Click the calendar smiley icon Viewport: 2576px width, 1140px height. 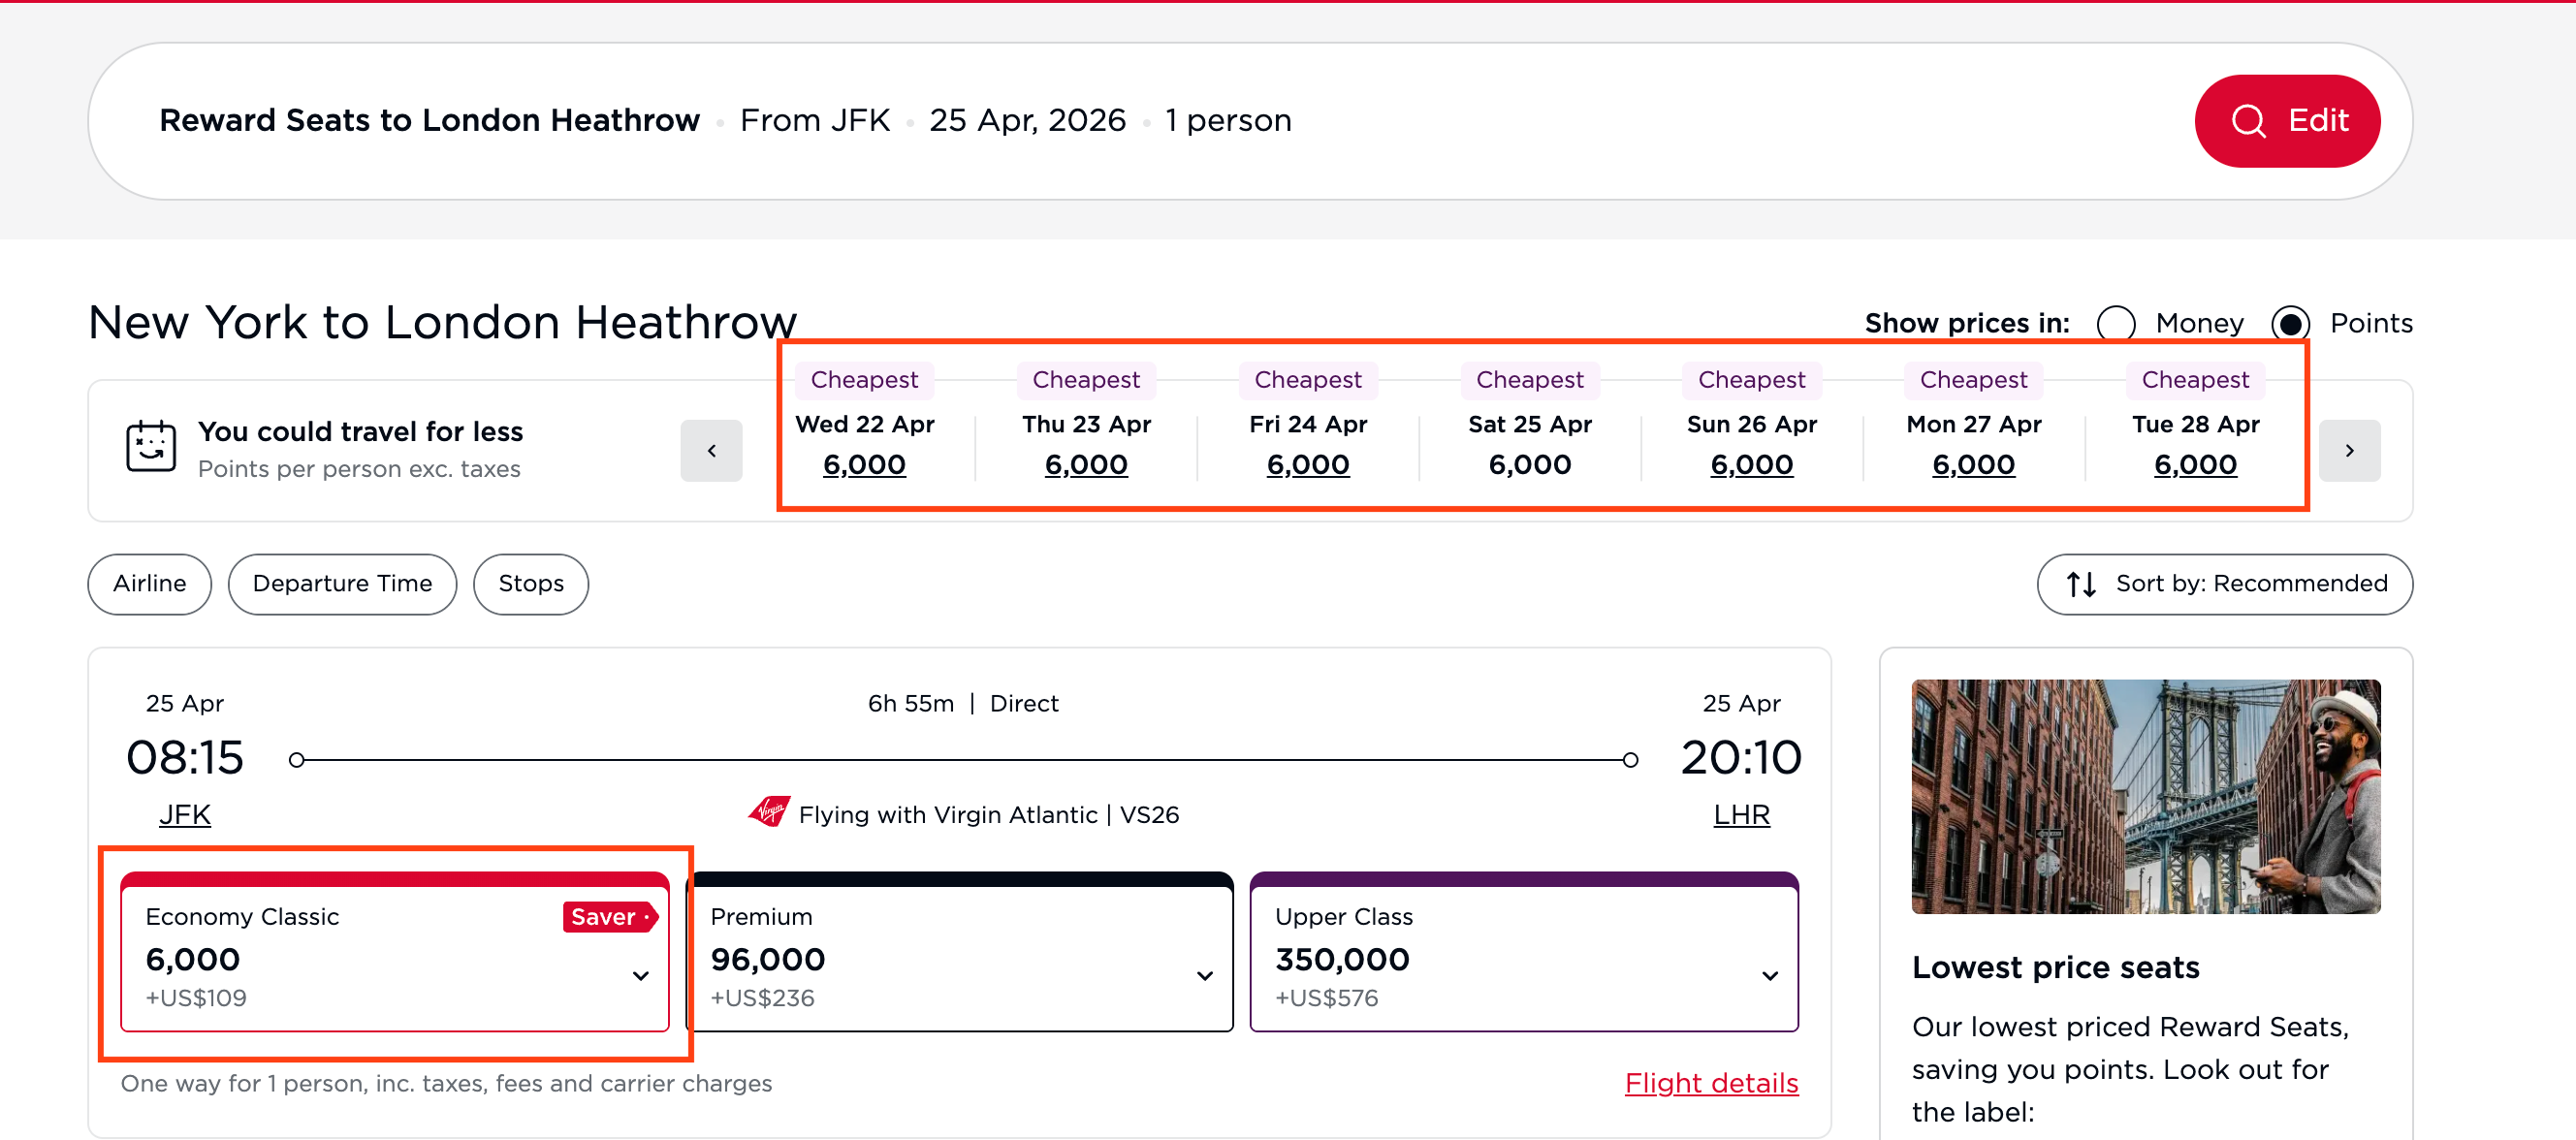tap(151, 446)
